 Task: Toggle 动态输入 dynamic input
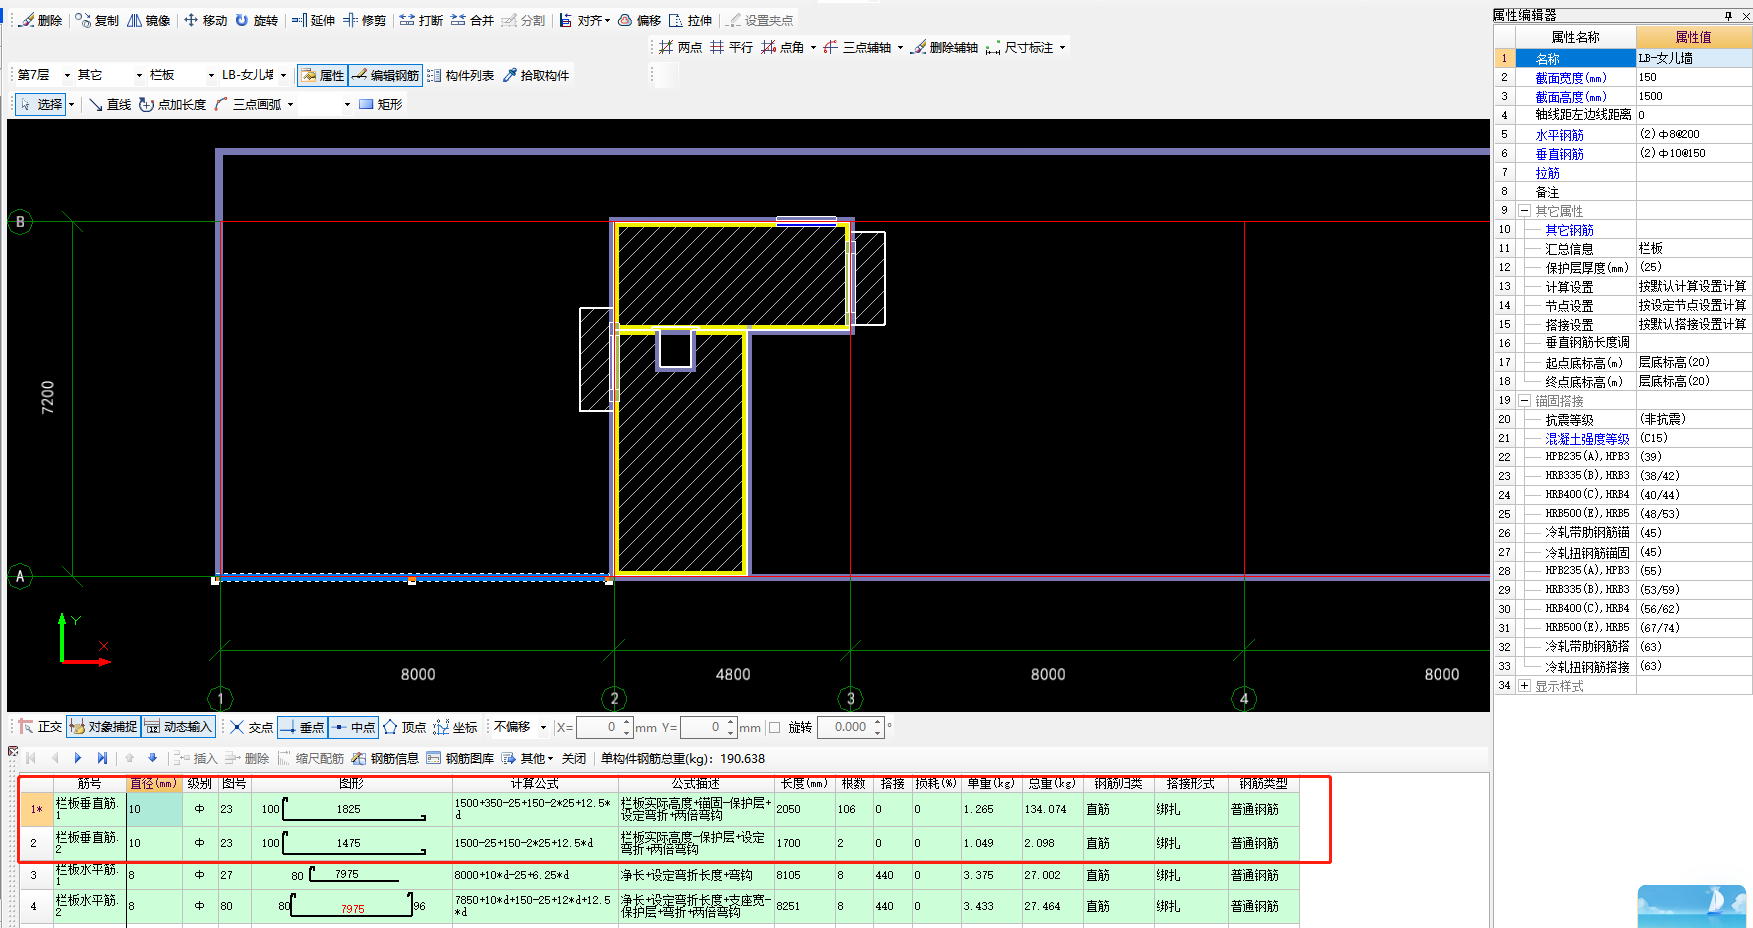pos(178,727)
